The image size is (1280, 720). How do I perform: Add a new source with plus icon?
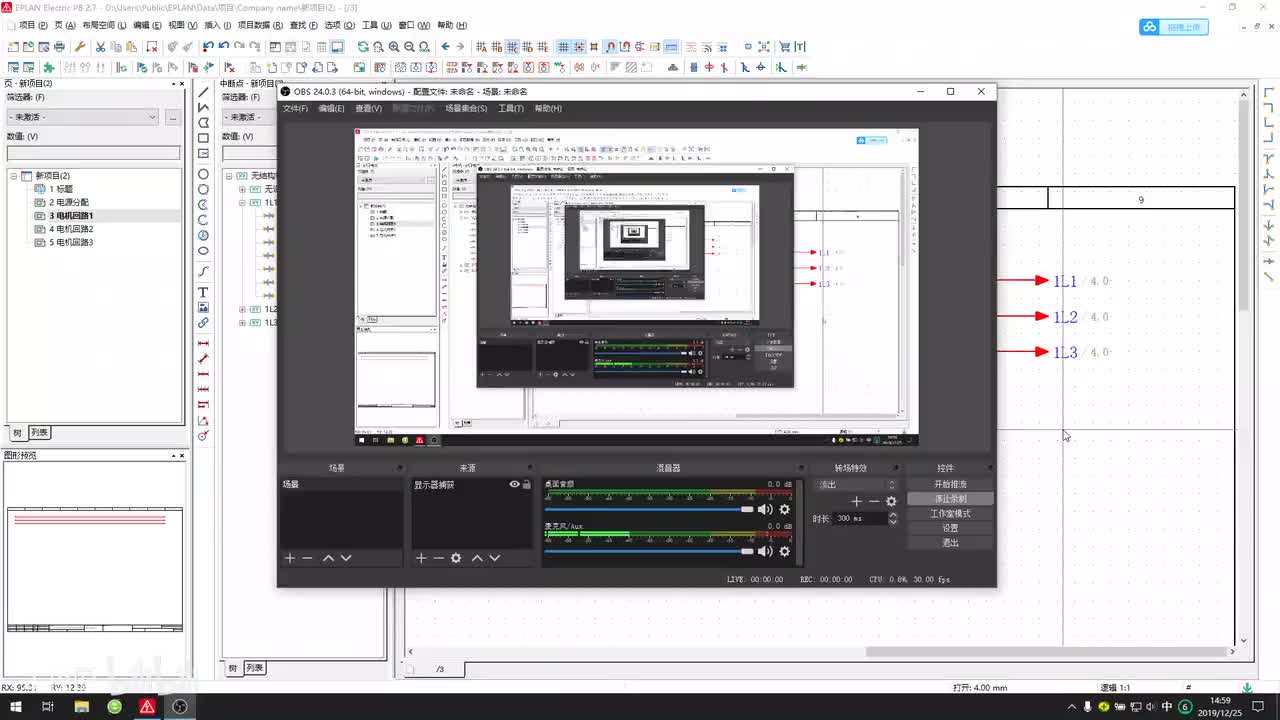[421, 558]
